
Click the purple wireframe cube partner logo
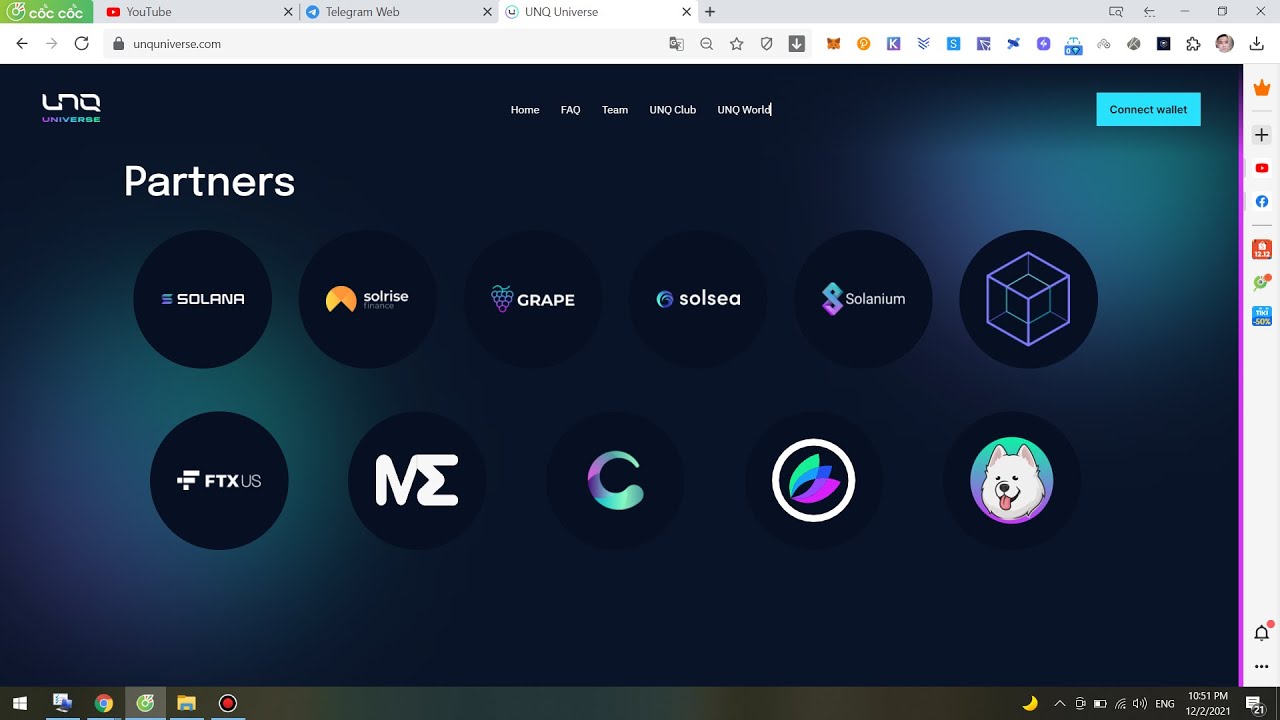click(x=1028, y=299)
